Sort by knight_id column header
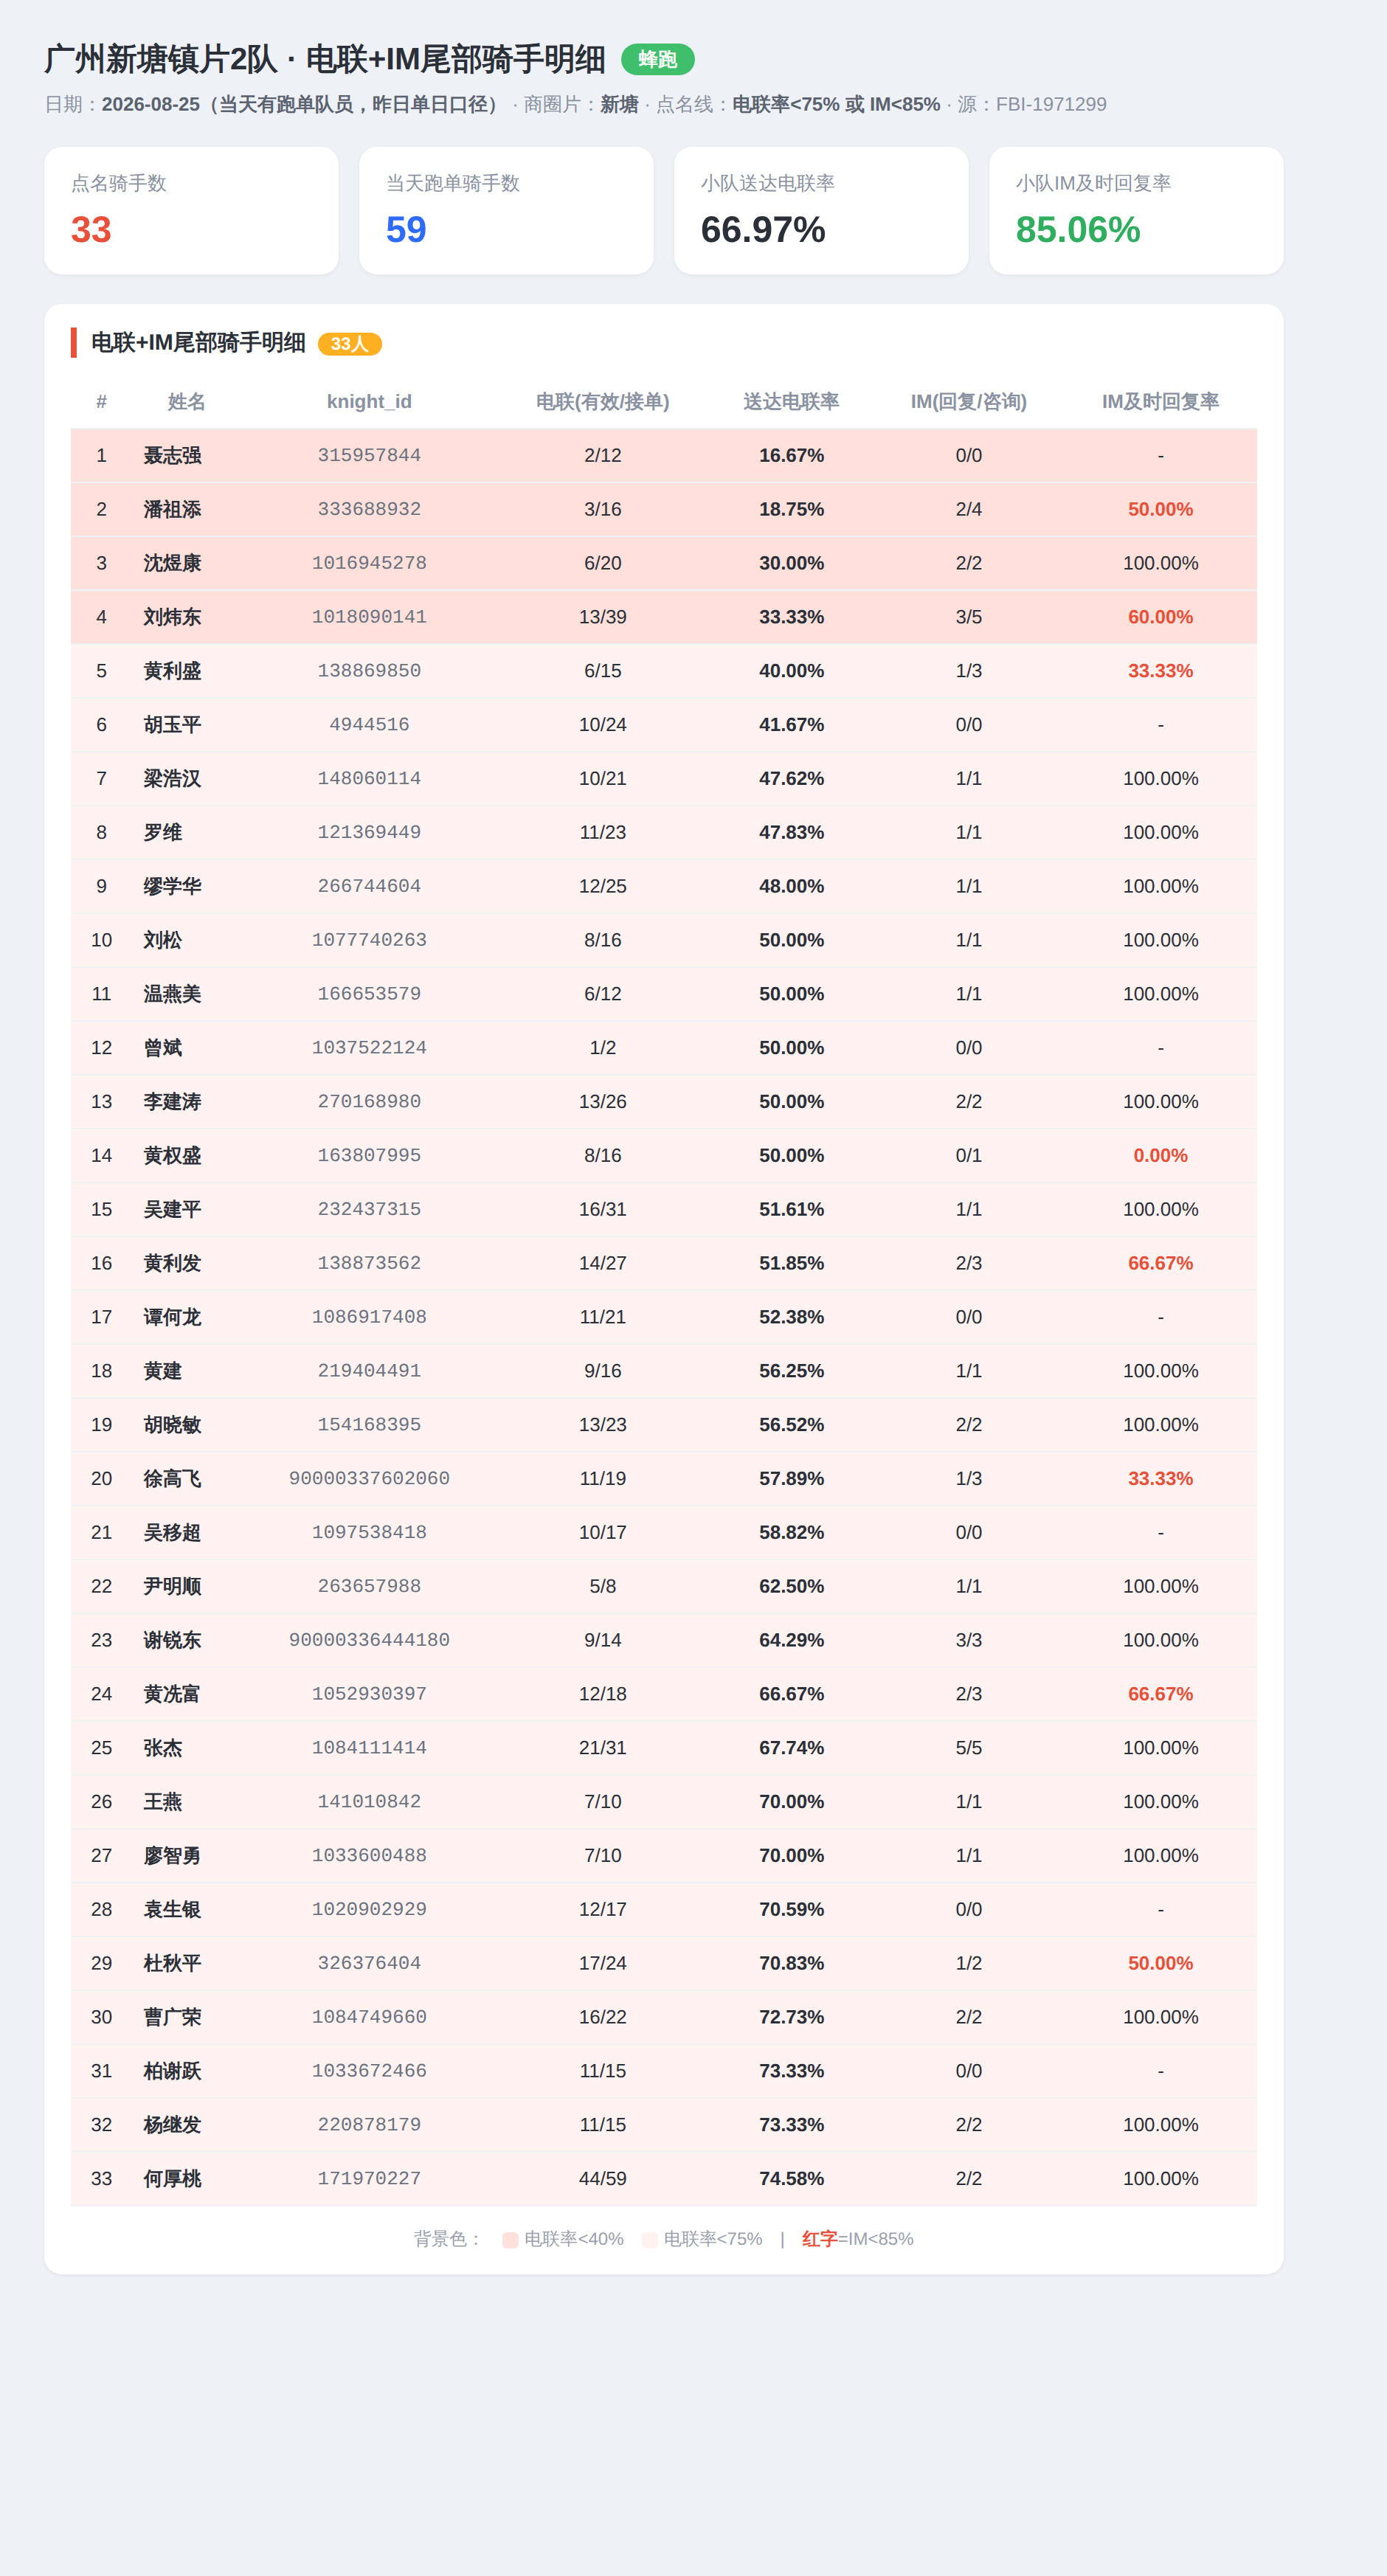The width and height of the screenshot is (1387, 2576). (x=369, y=401)
